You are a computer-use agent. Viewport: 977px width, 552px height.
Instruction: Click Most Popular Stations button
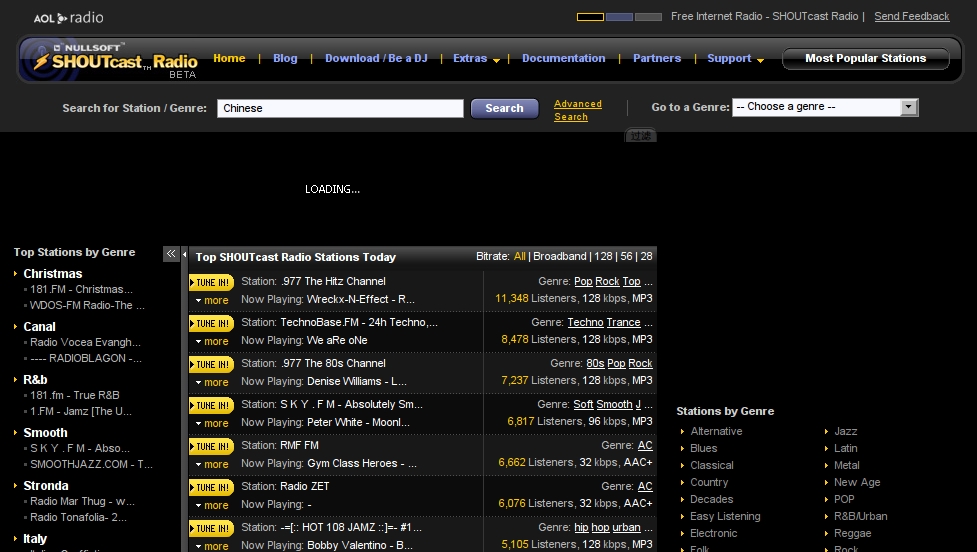(865, 59)
